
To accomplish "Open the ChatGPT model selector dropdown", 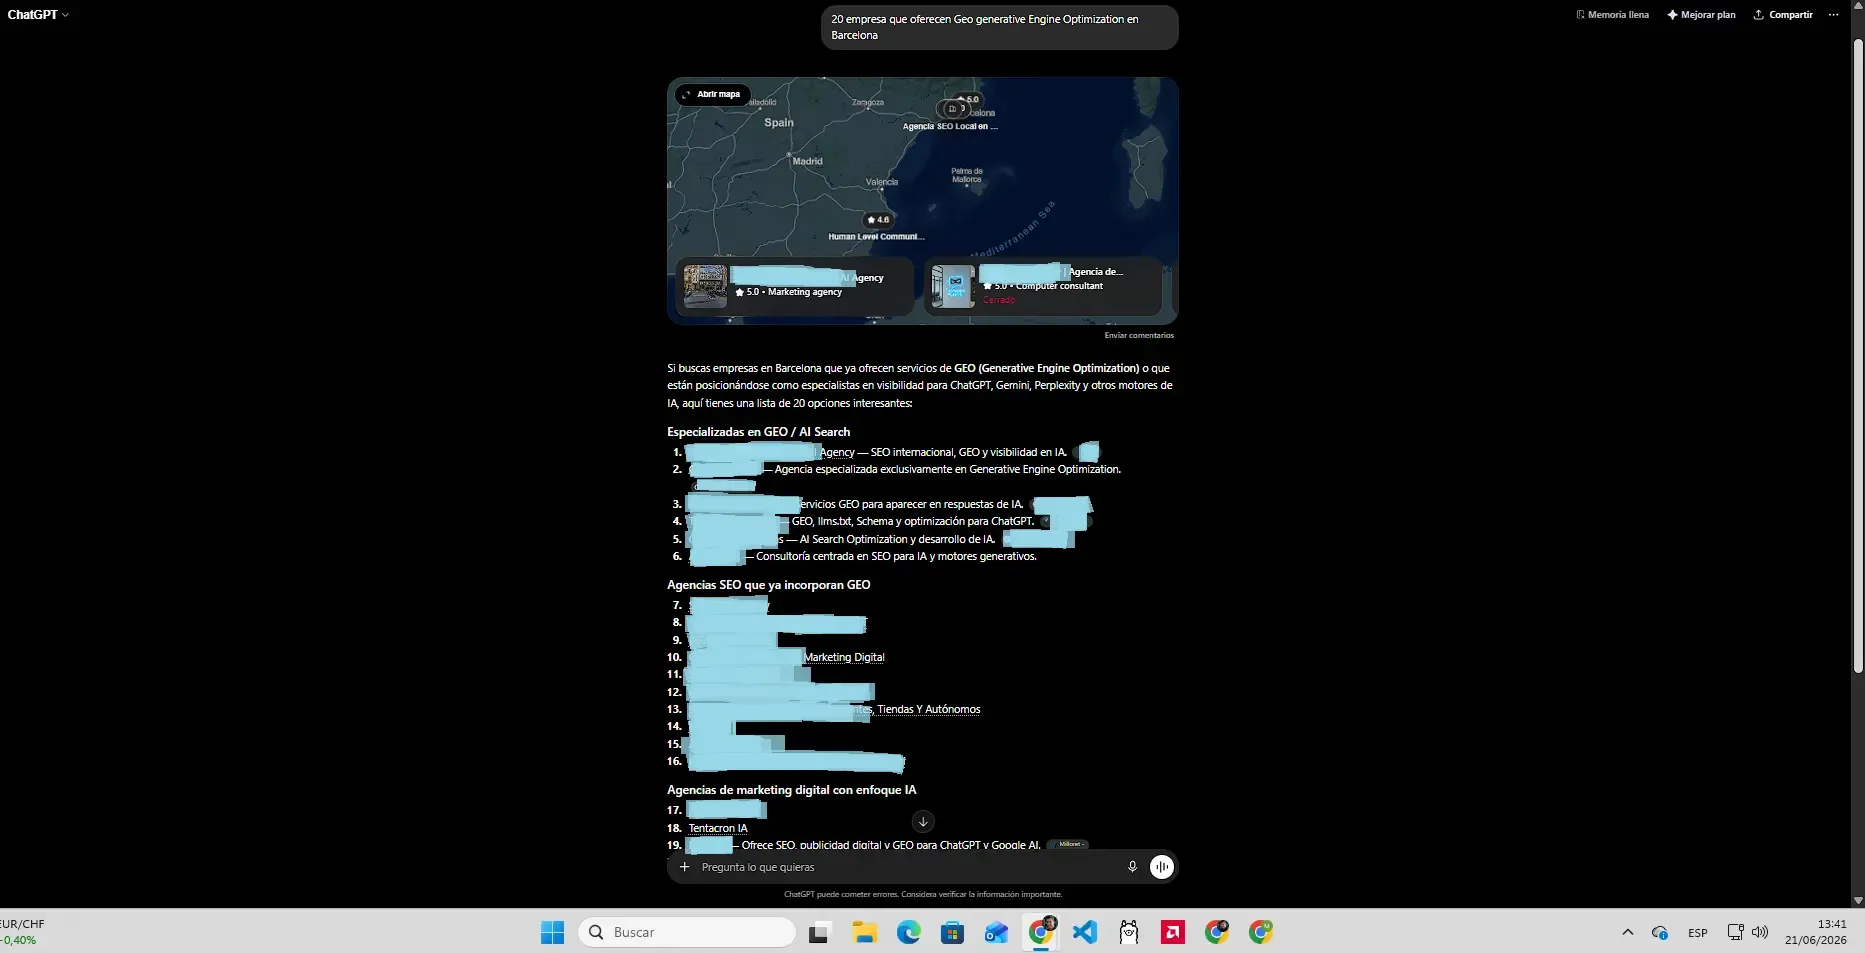I will coord(38,15).
